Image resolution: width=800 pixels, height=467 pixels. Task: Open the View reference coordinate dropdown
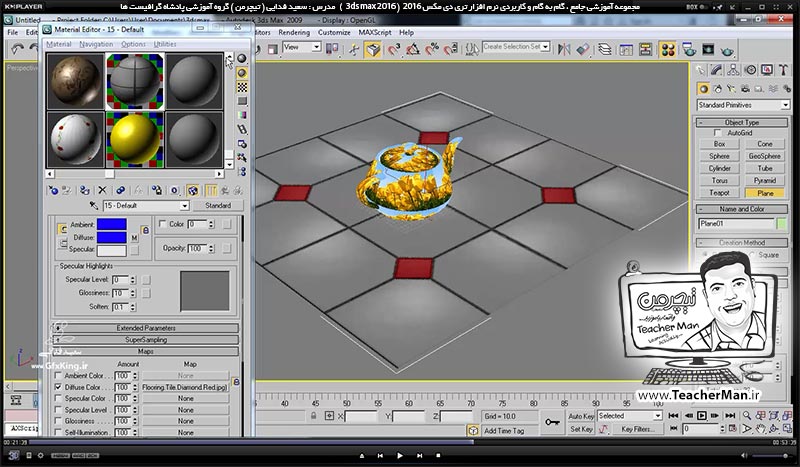(x=316, y=47)
